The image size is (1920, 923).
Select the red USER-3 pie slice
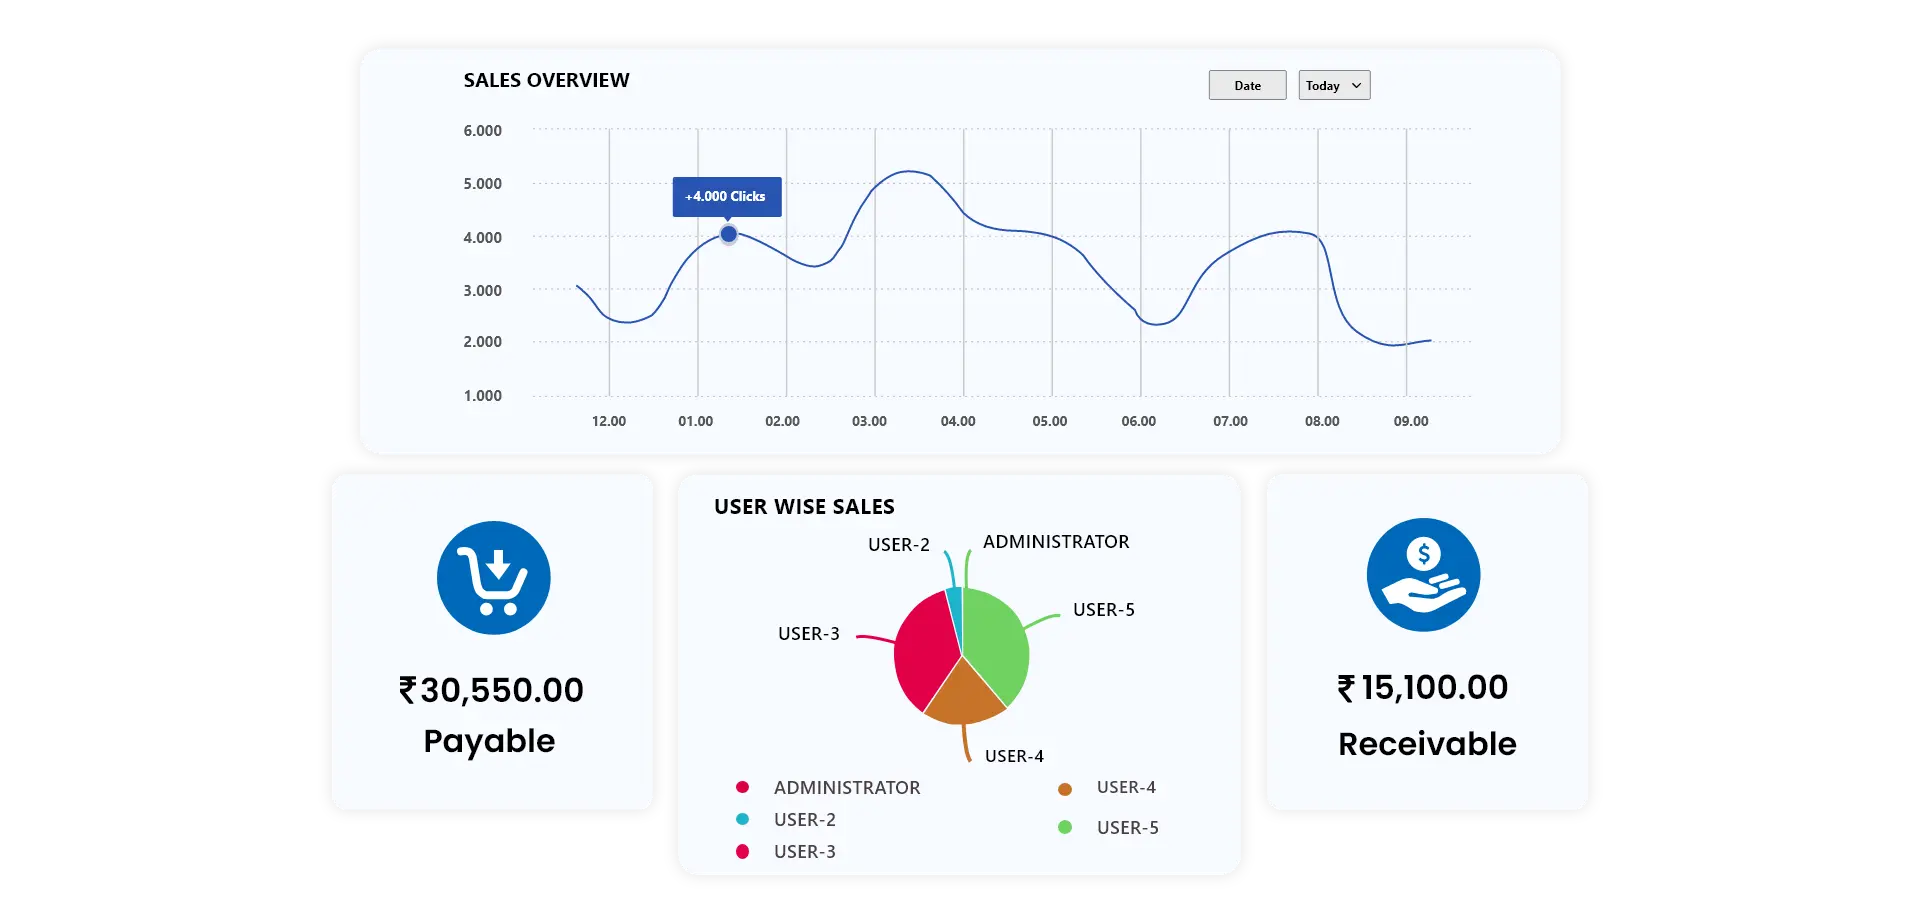pos(924,650)
